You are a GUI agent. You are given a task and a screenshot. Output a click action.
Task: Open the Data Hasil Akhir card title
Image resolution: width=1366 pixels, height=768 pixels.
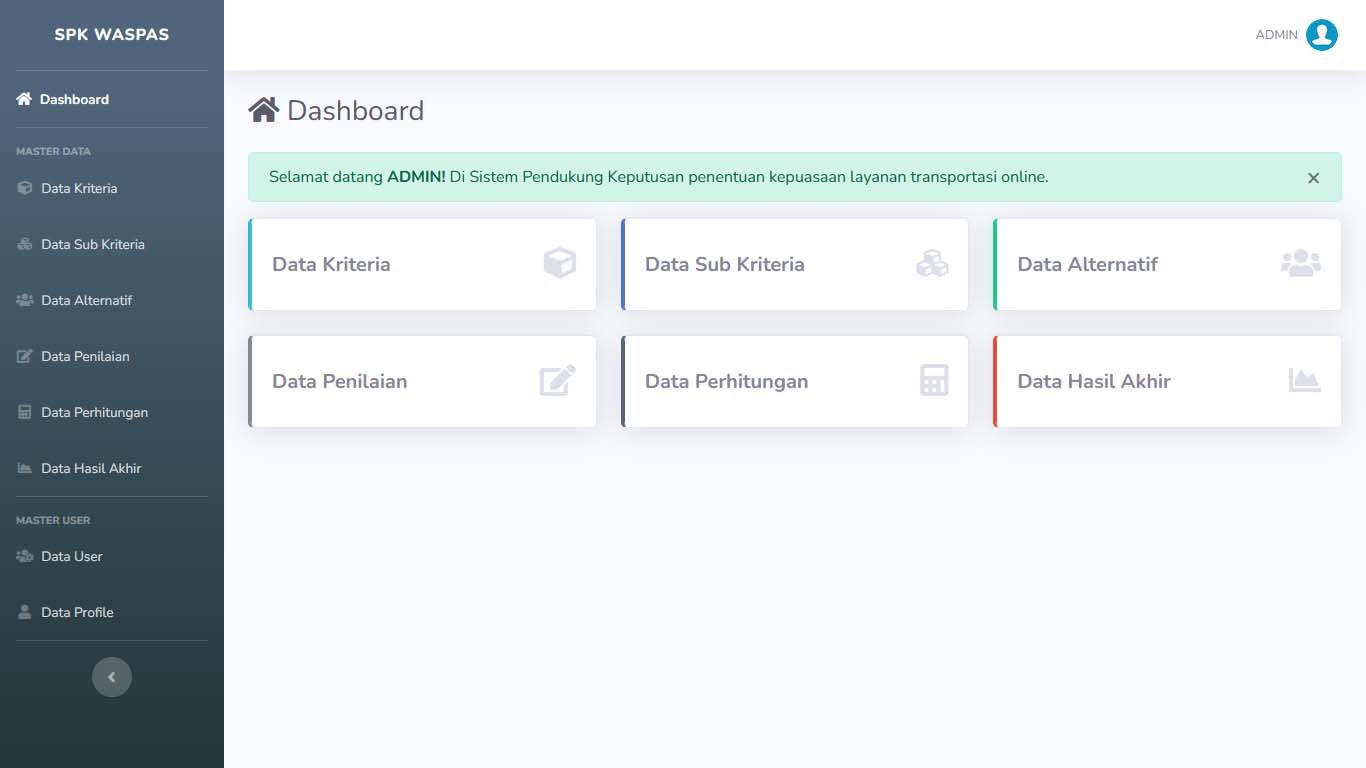coord(1093,381)
